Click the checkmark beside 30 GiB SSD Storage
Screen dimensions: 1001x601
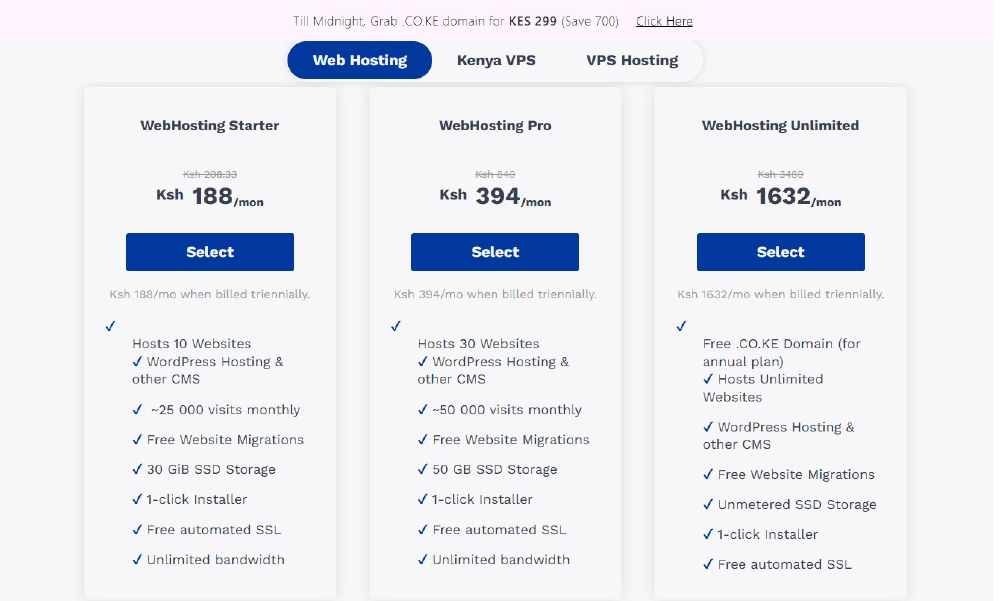tap(138, 469)
